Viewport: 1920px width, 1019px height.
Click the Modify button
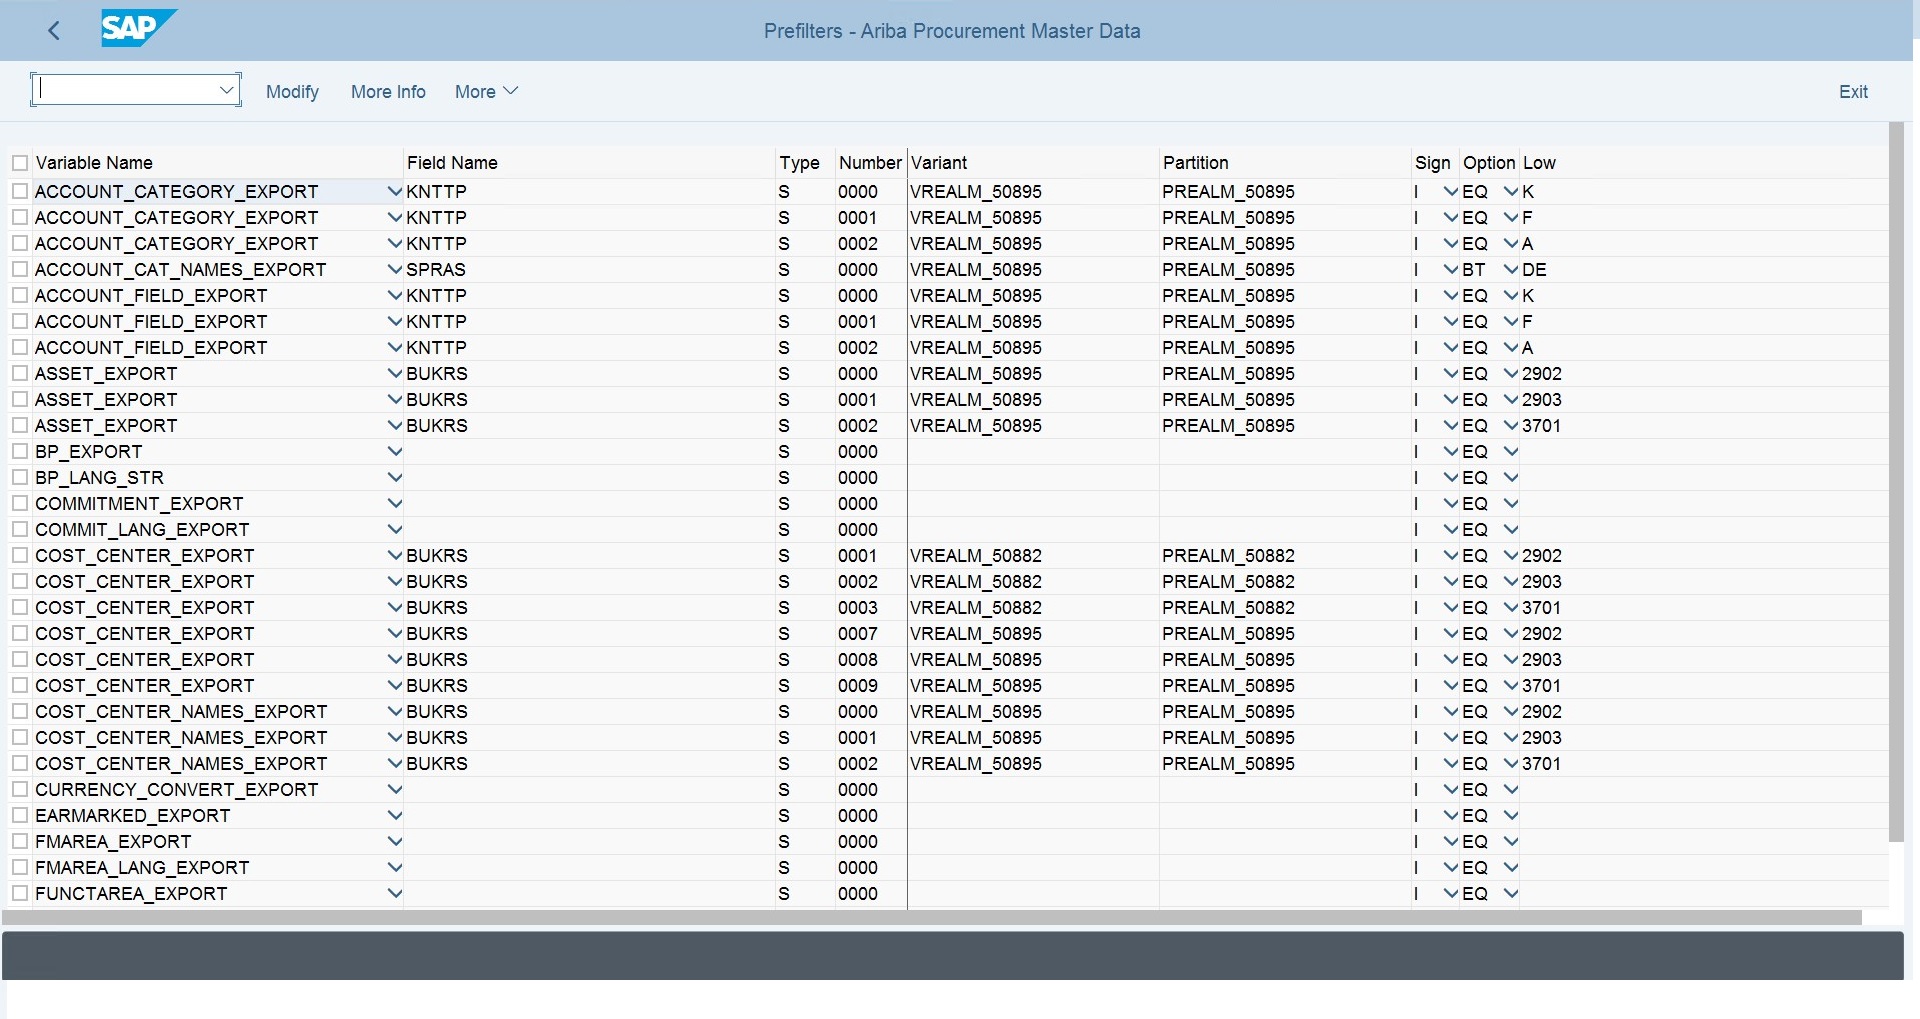click(292, 91)
